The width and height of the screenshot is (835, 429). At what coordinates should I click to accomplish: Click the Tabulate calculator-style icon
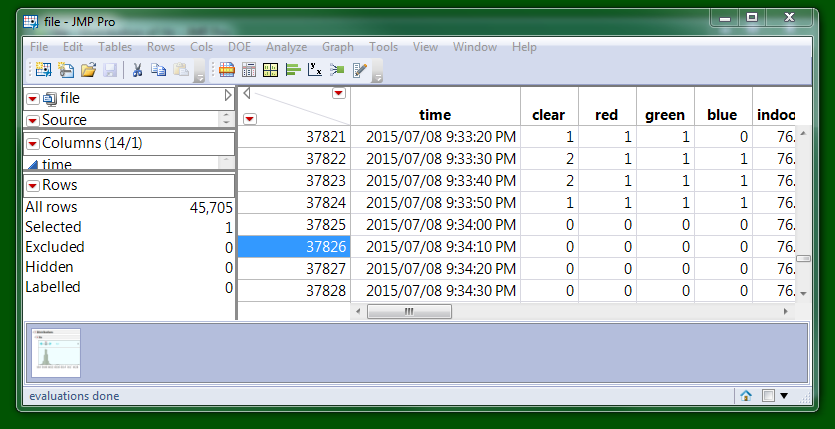249,70
